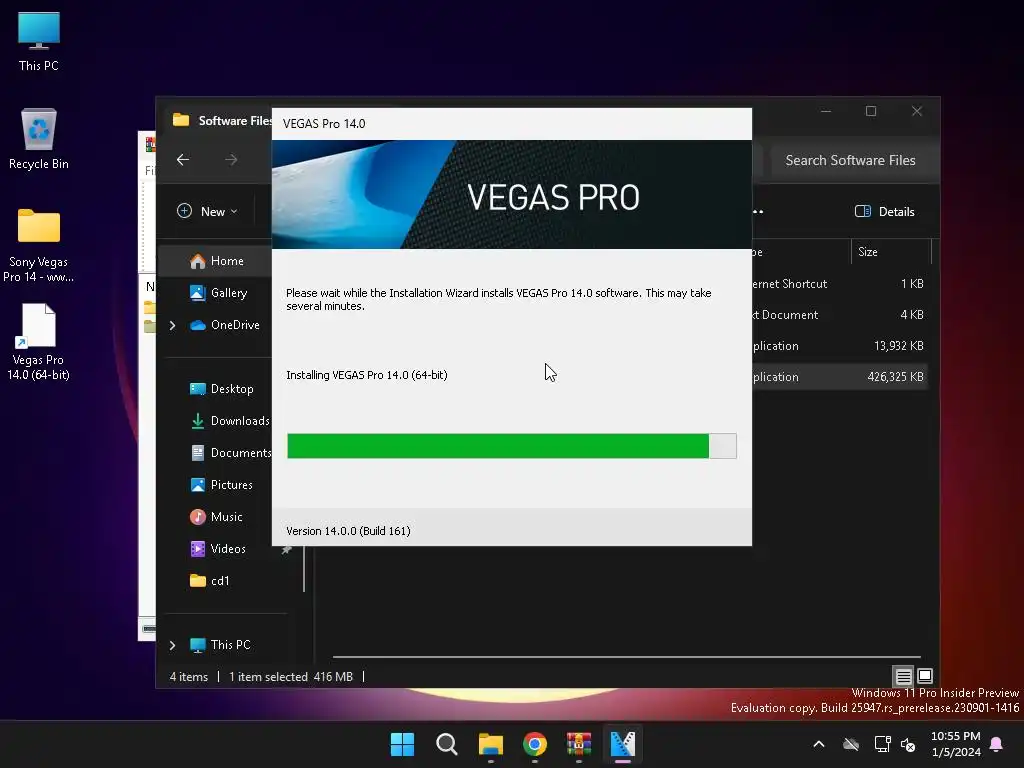Maximize the Software Files Explorer window
Viewport: 1024px width, 768px height.
871,111
